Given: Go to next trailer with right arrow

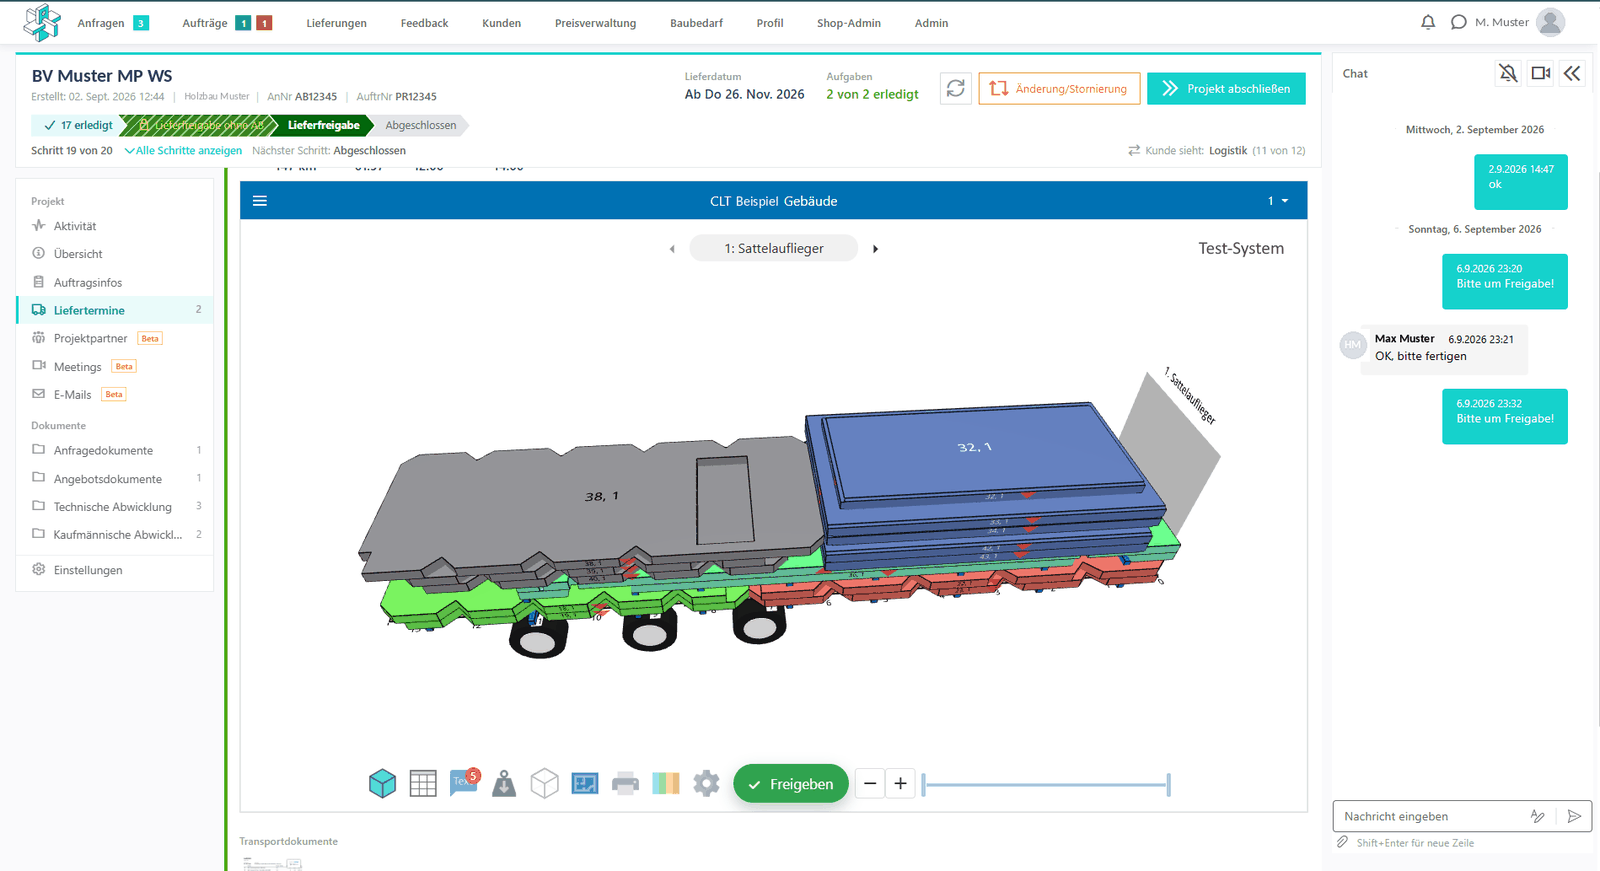Looking at the screenshot, I should pos(875,249).
